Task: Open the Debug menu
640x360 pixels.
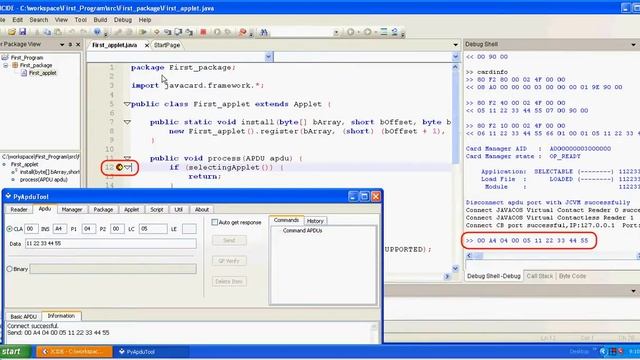Action: click(123, 20)
